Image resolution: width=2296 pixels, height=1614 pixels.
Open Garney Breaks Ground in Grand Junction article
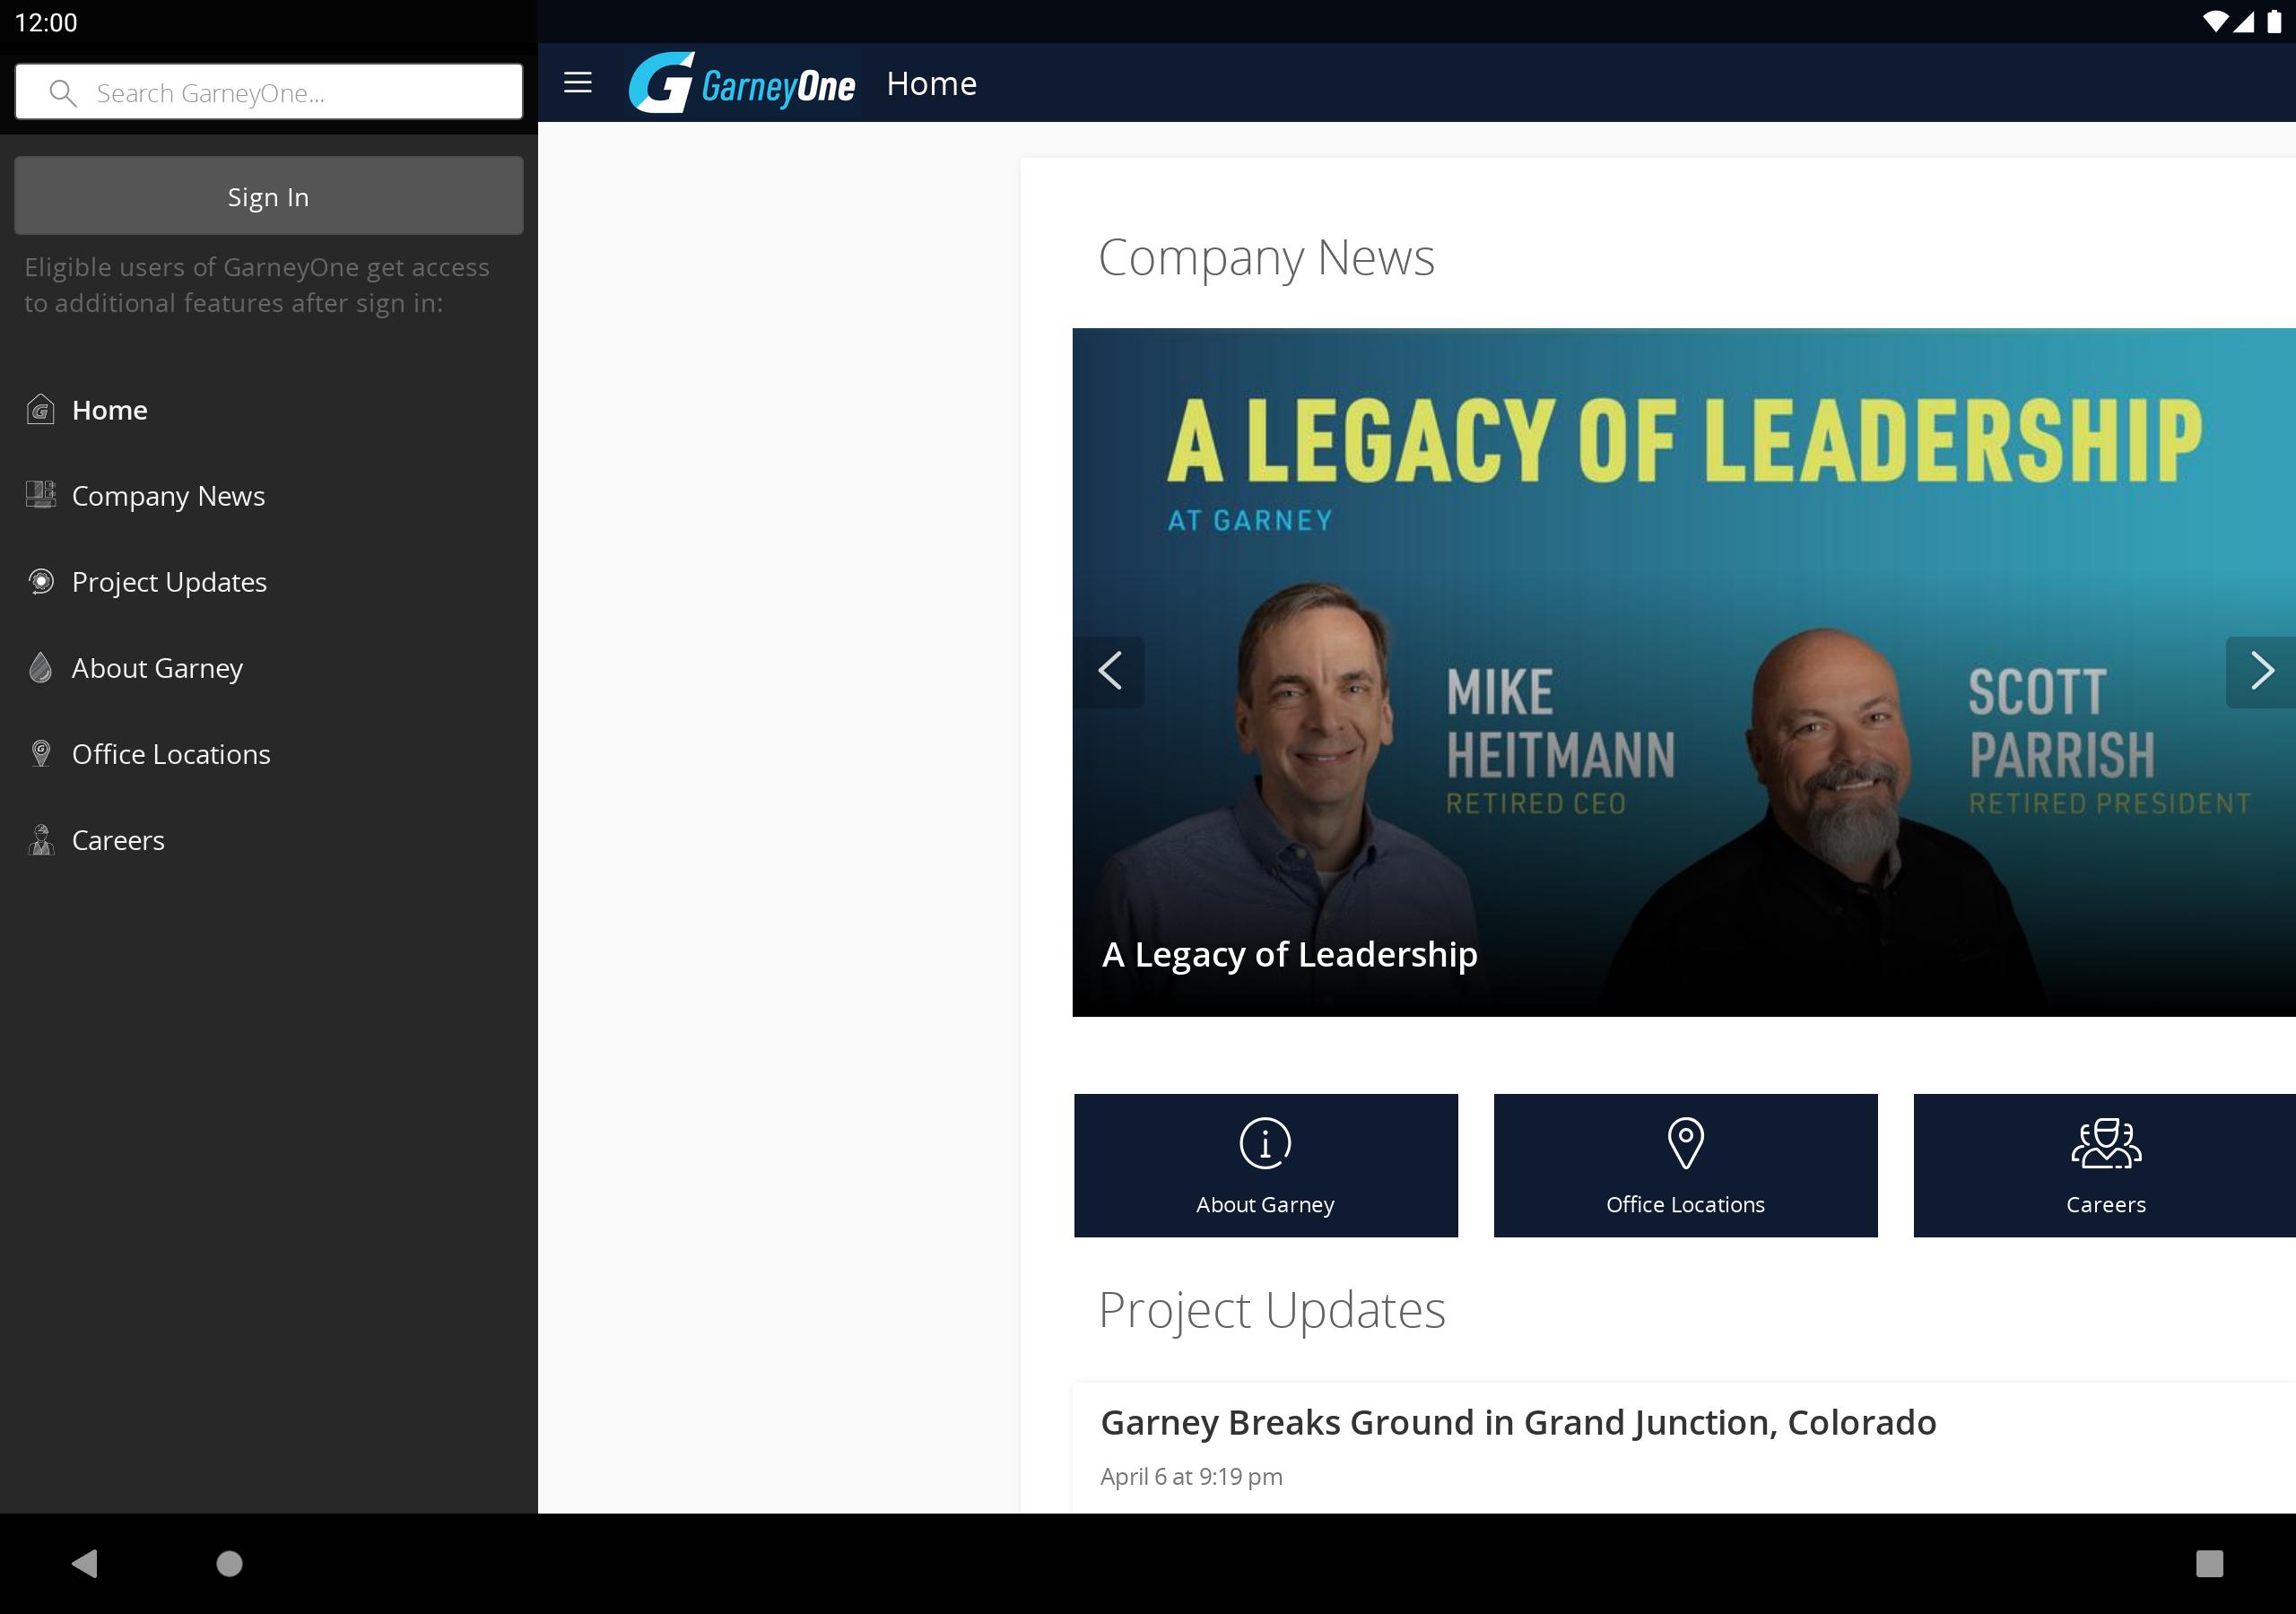[x=1518, y=1422]
